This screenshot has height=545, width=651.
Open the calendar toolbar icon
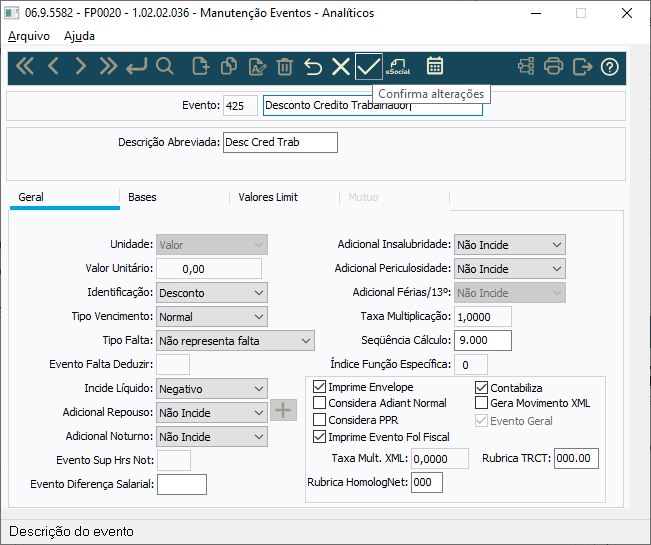pyautogui.click(x=435, y=67)
